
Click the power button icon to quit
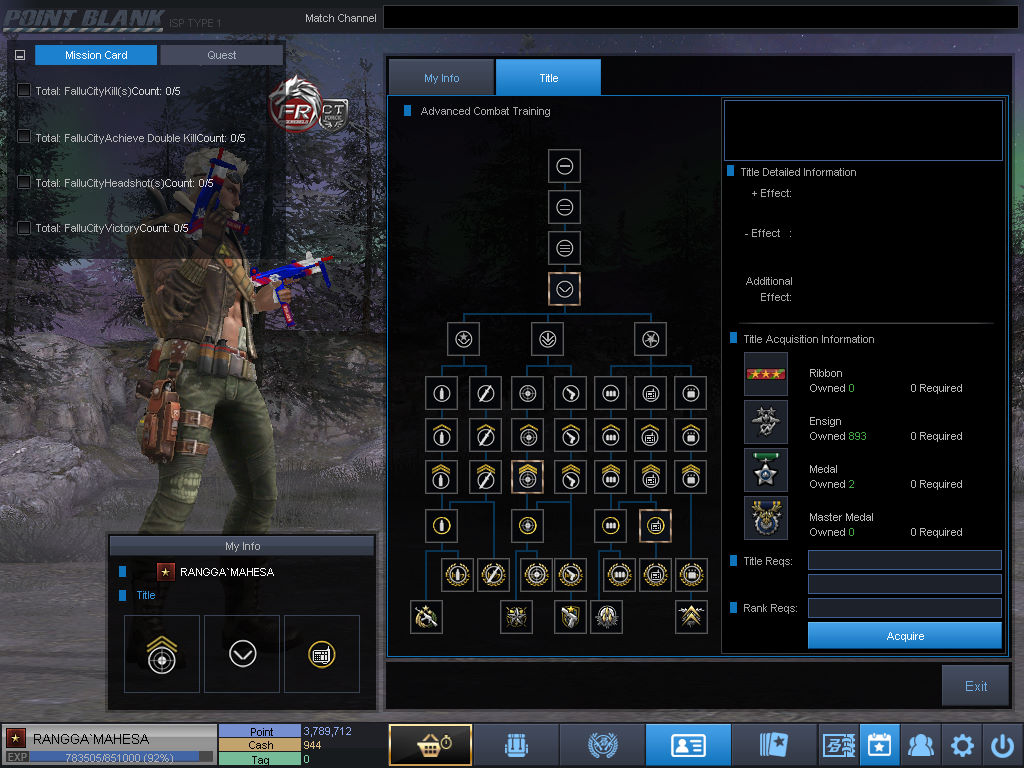(1002, 745)
